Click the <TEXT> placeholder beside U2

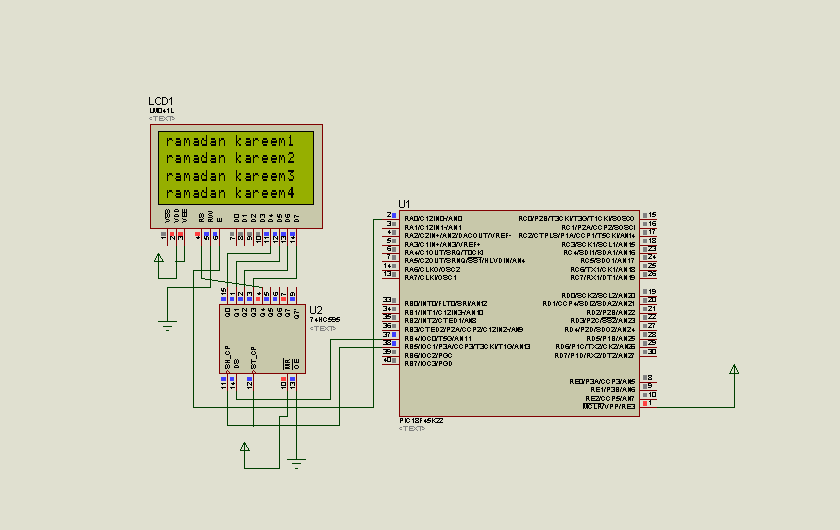coord(322,329)
